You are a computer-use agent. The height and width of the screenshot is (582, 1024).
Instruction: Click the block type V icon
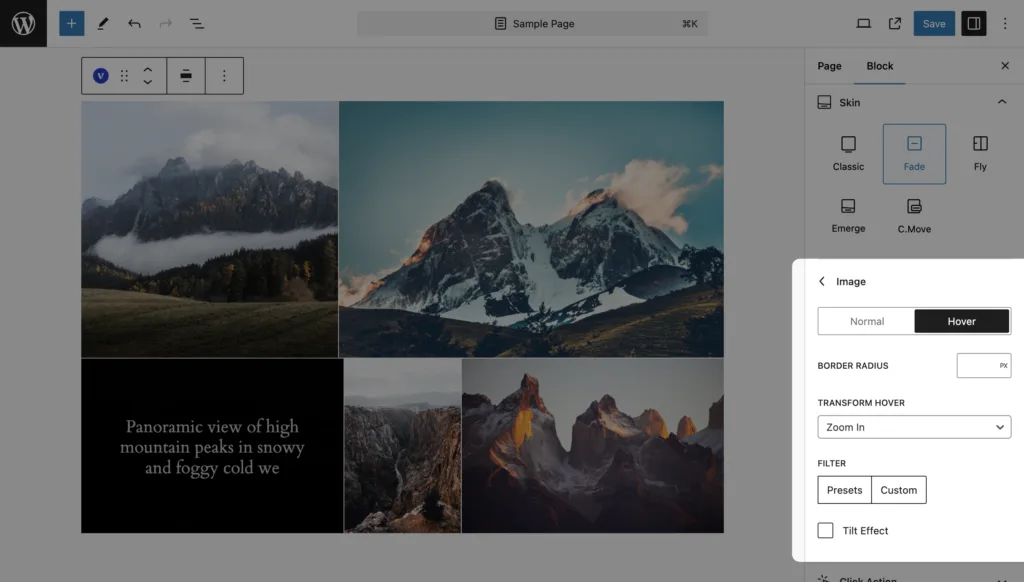click(101, 76)
